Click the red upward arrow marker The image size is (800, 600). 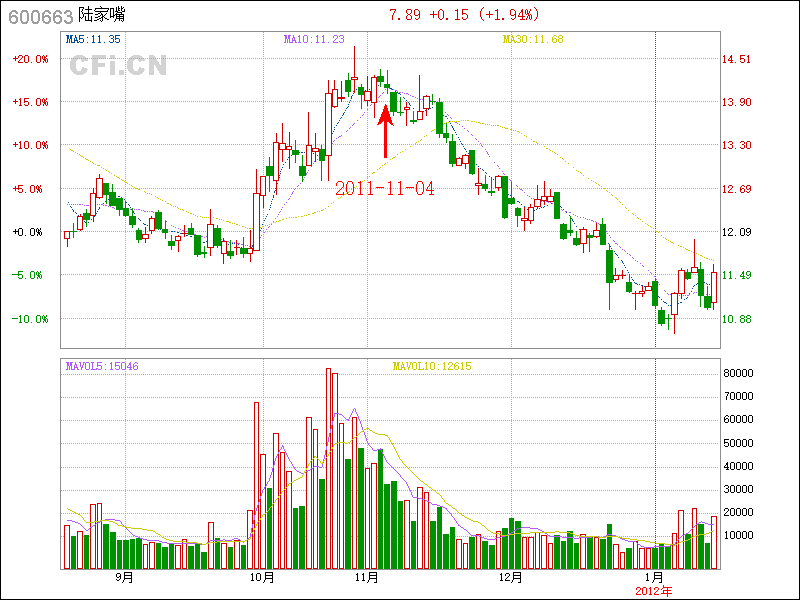click(x=385, y=130)
